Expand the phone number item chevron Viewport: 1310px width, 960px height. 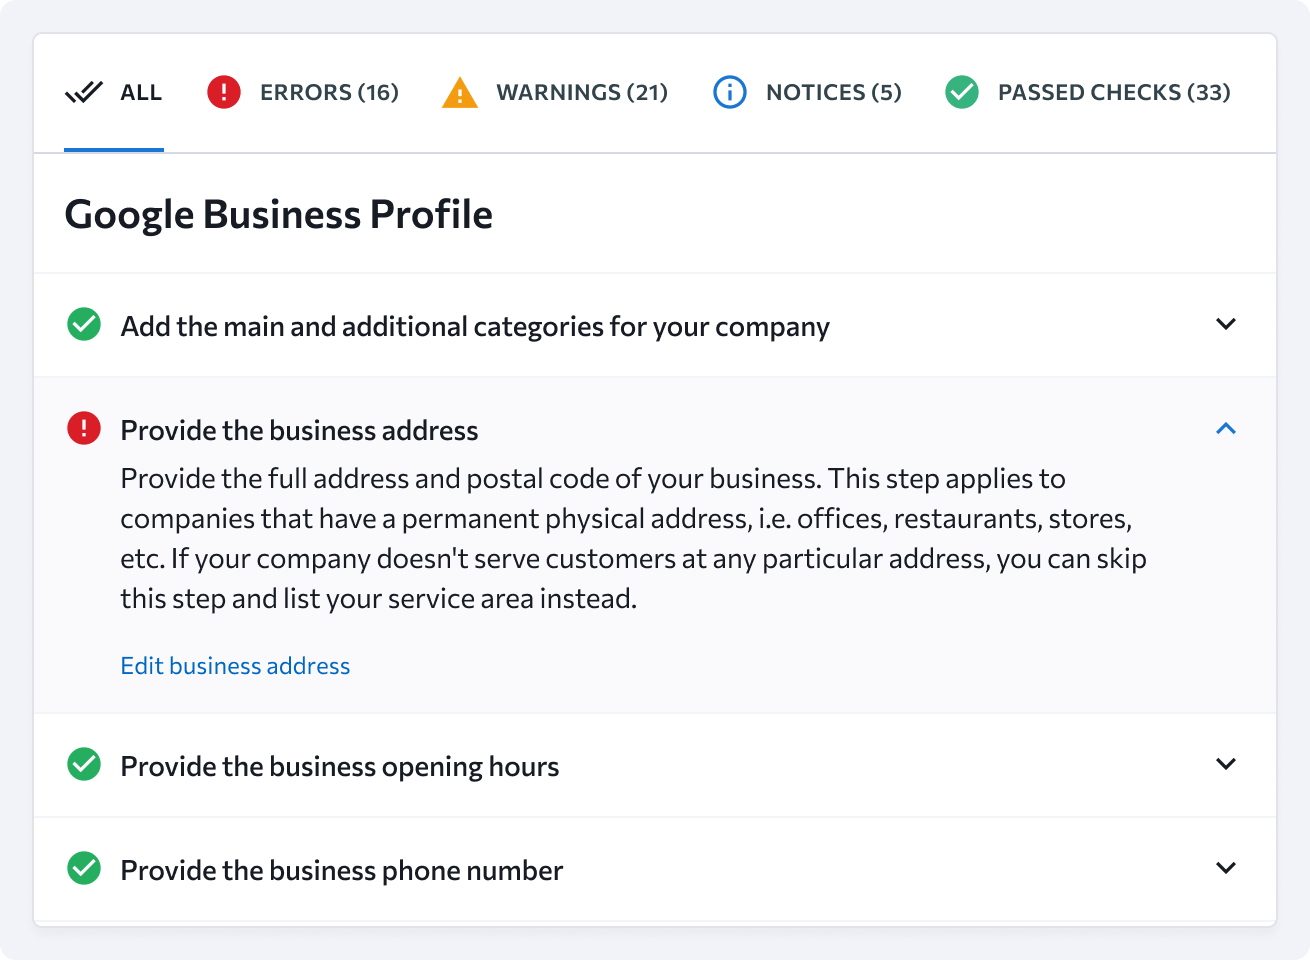tap(1226, 868)
